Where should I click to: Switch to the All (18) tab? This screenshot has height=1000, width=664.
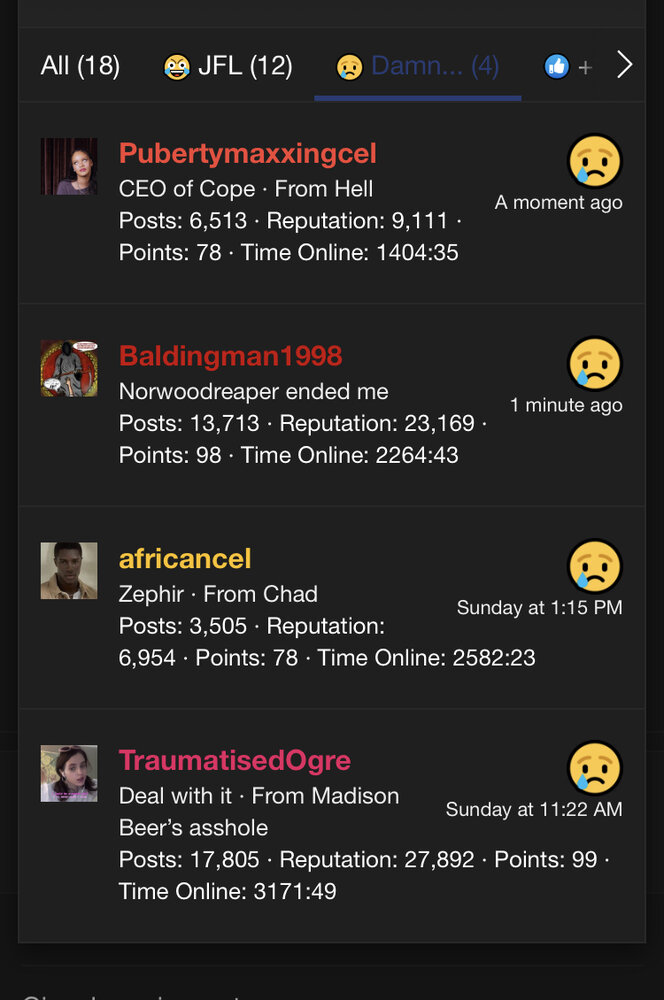pyautogui.click(x=80, y=66)
